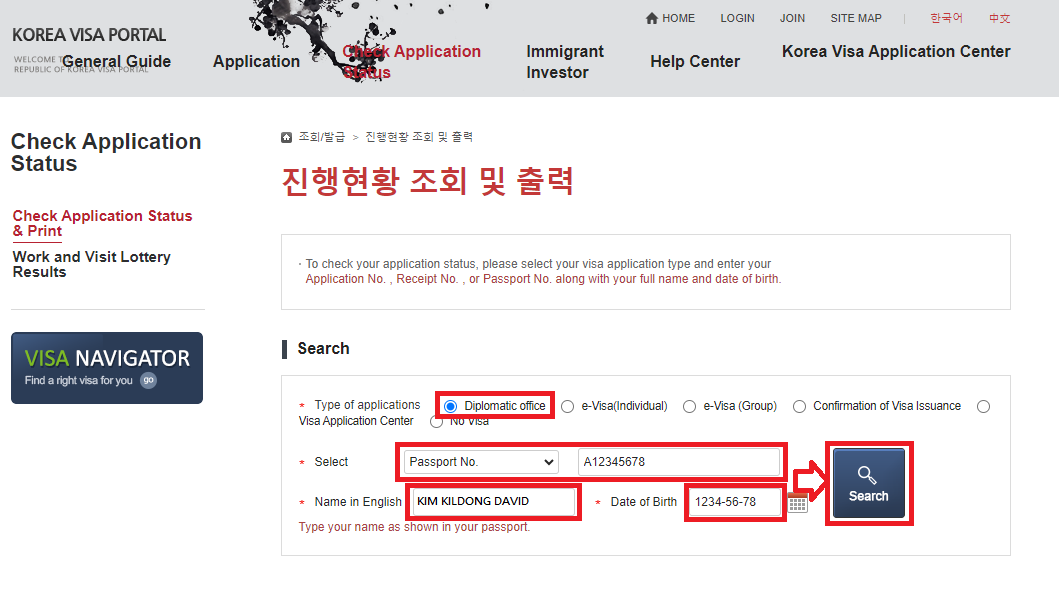The width and height of the screenshot is (1059, 607).
Task: Click the breadcrumb home icon
Action: pyautogui.click(x=286, y=137)
